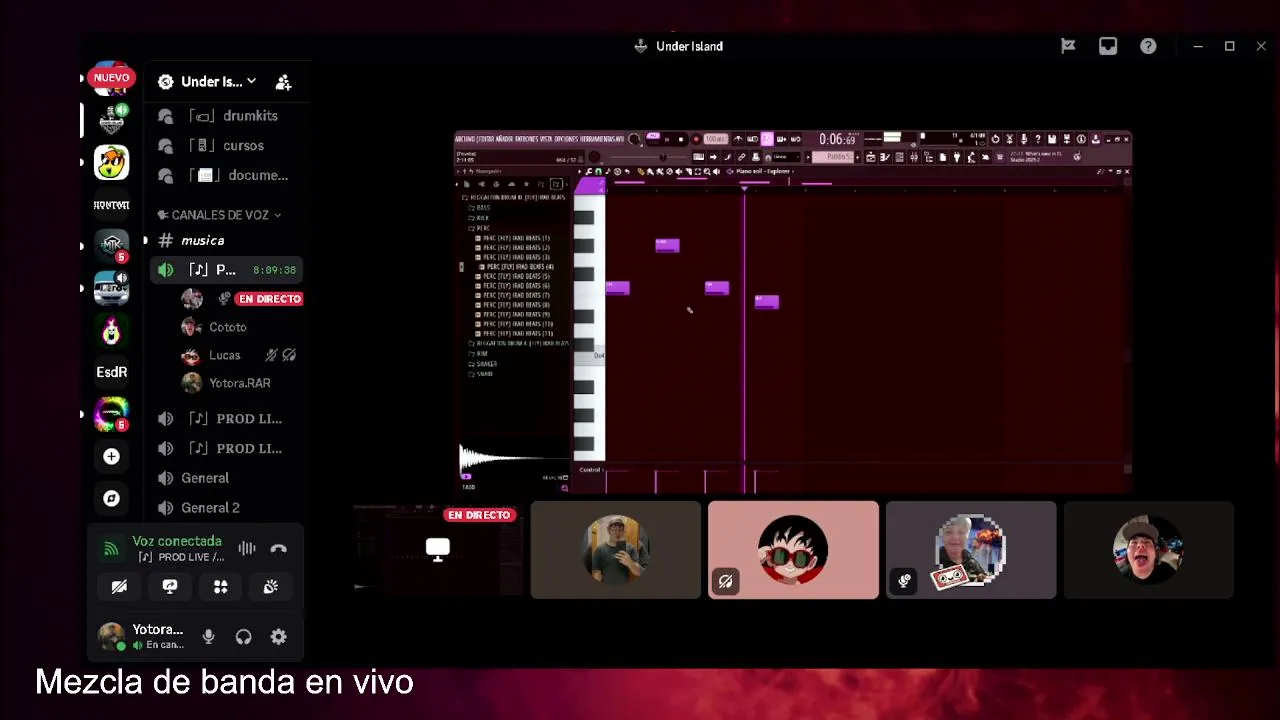Toggle Lucas's muted microphone icon
Screen dimensions: 1280x720
click(271, 355)
